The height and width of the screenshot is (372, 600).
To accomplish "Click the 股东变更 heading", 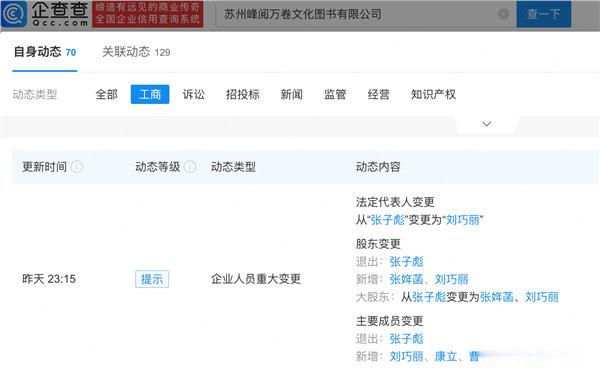I will [x=378, y=244].
